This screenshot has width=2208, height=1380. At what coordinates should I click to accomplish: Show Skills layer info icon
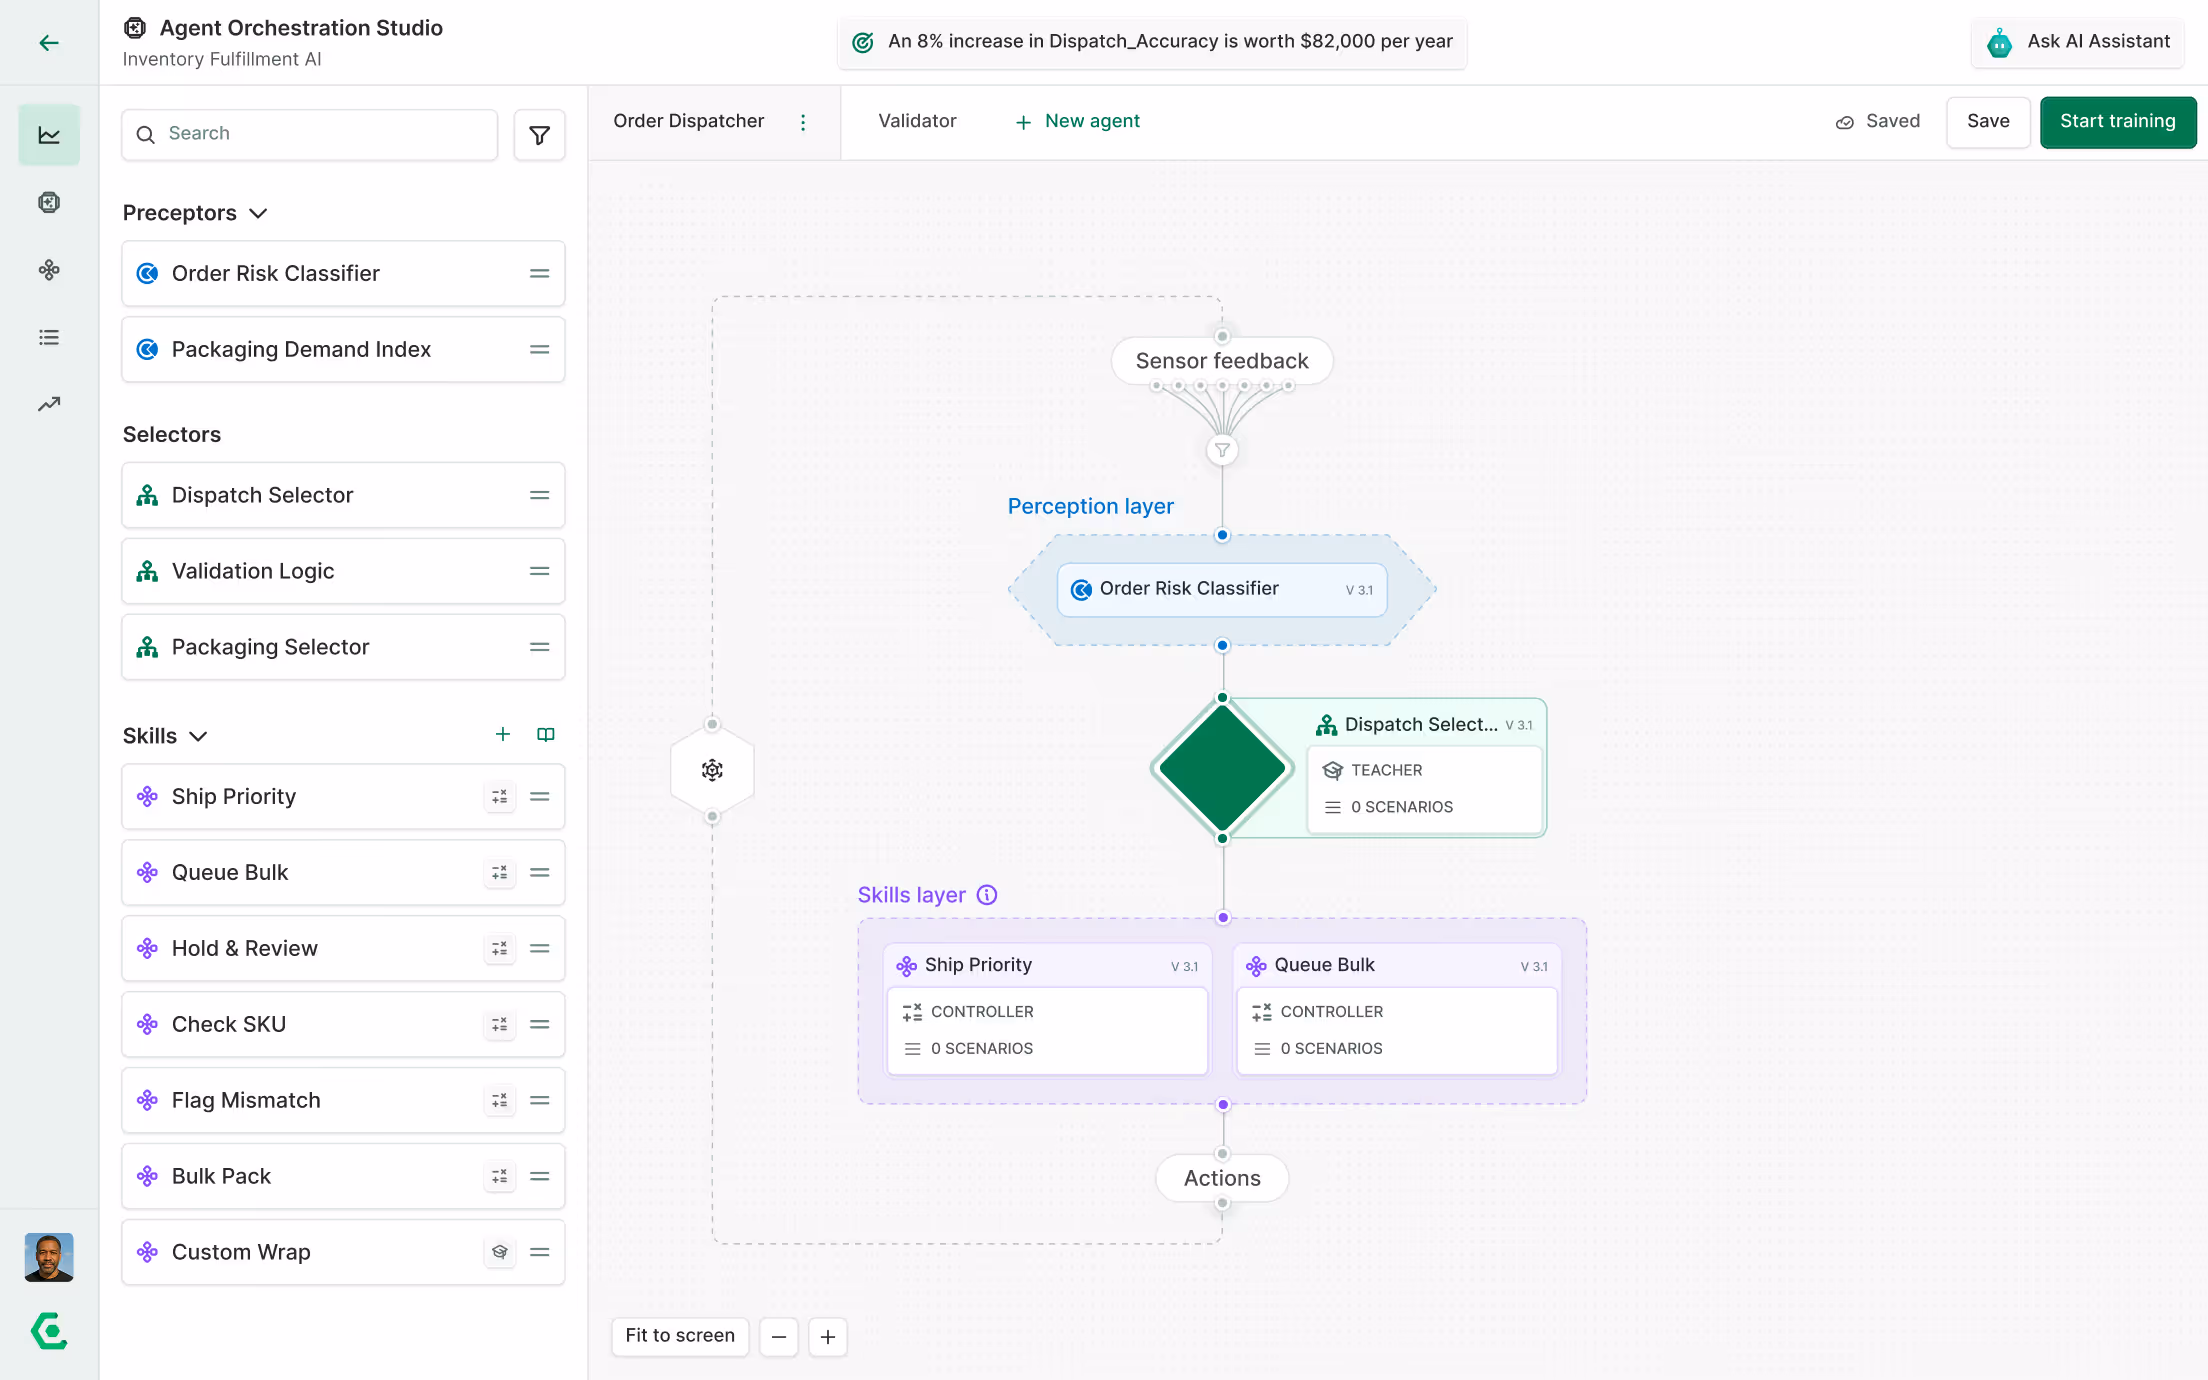[x=987, y=895]
